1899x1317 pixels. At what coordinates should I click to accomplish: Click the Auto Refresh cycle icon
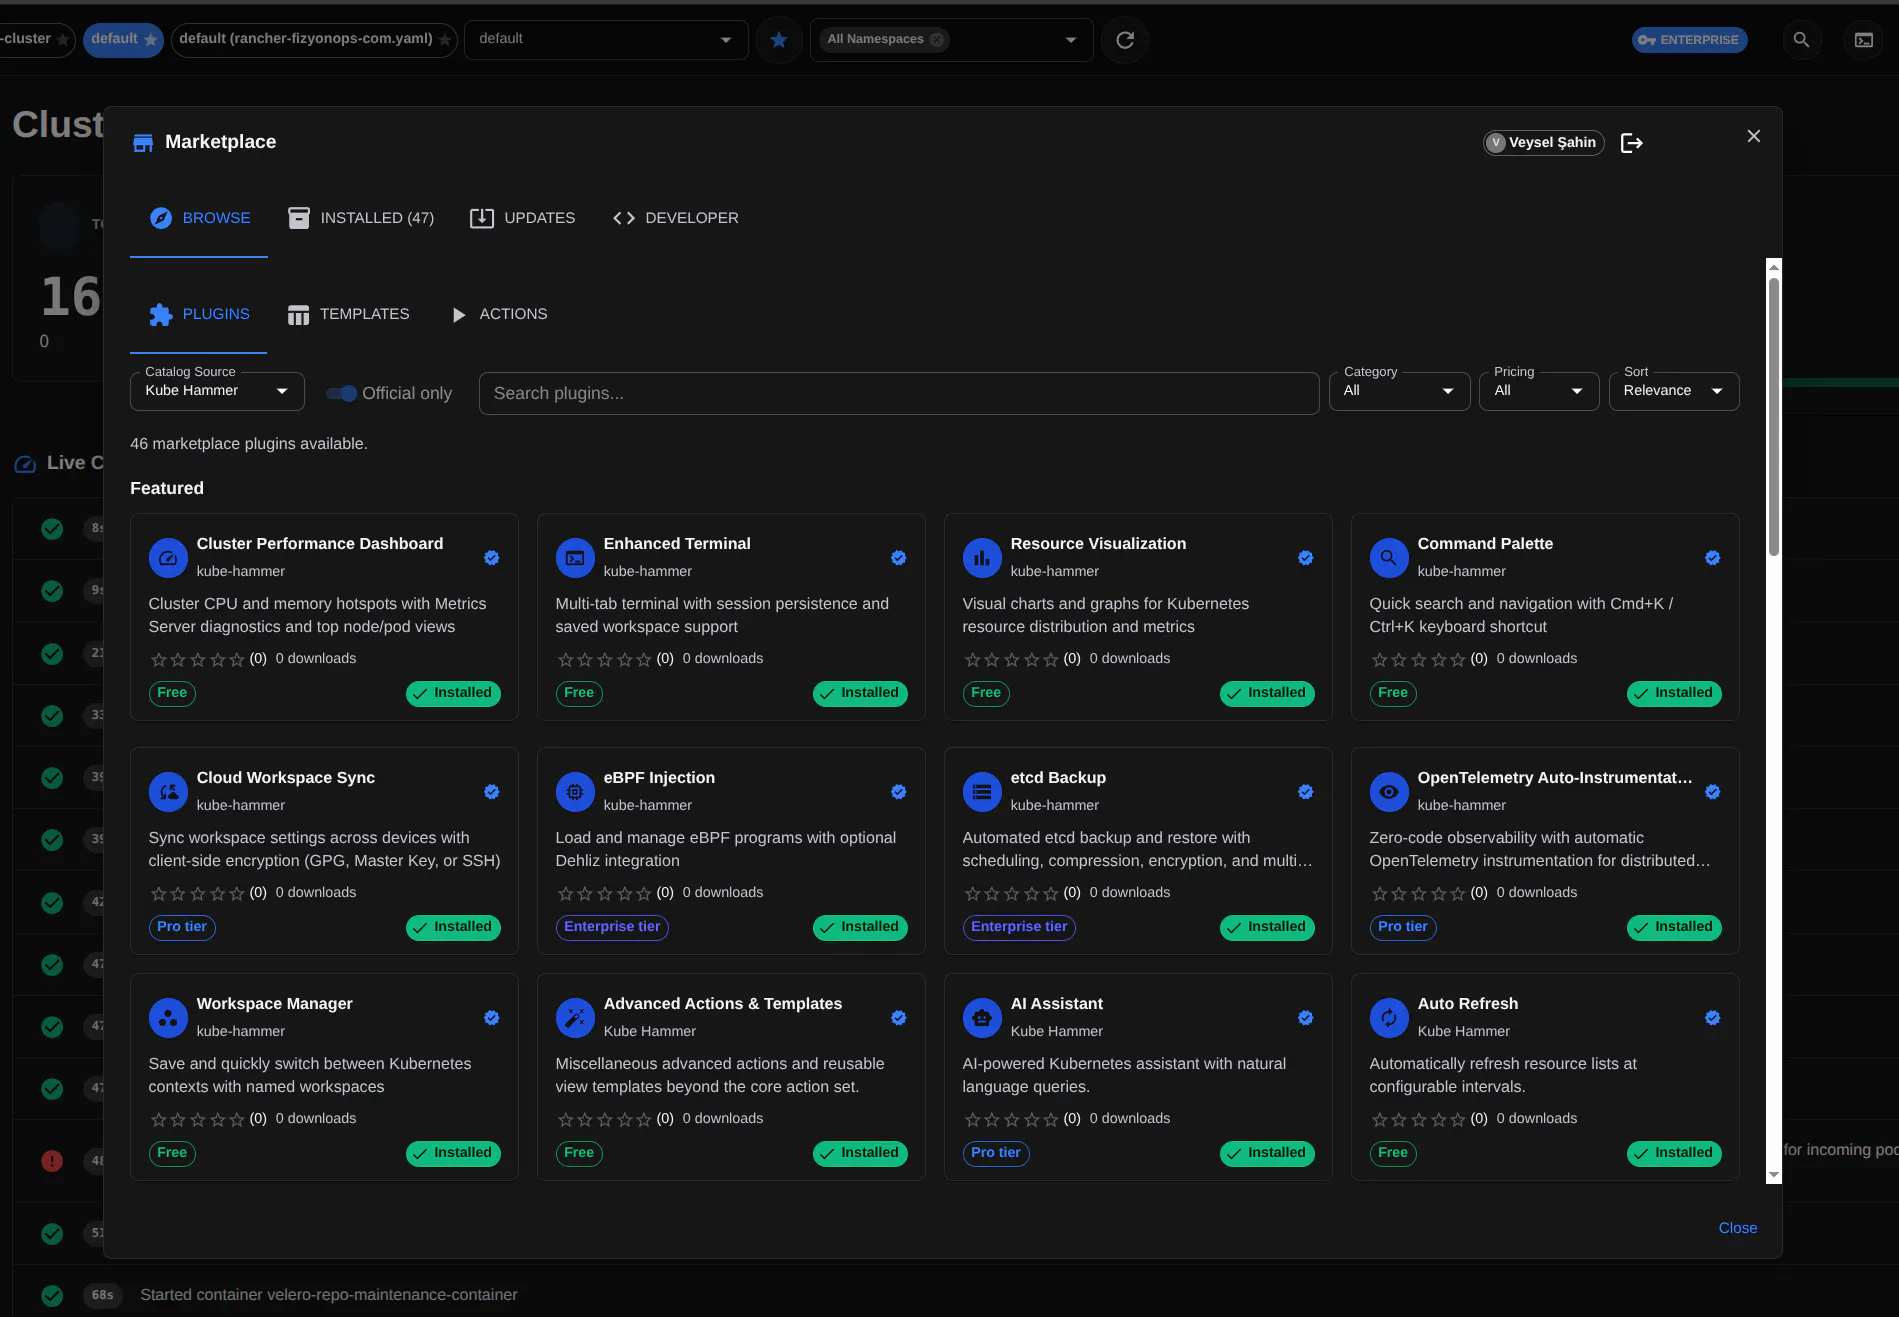coord(1389,1018)
